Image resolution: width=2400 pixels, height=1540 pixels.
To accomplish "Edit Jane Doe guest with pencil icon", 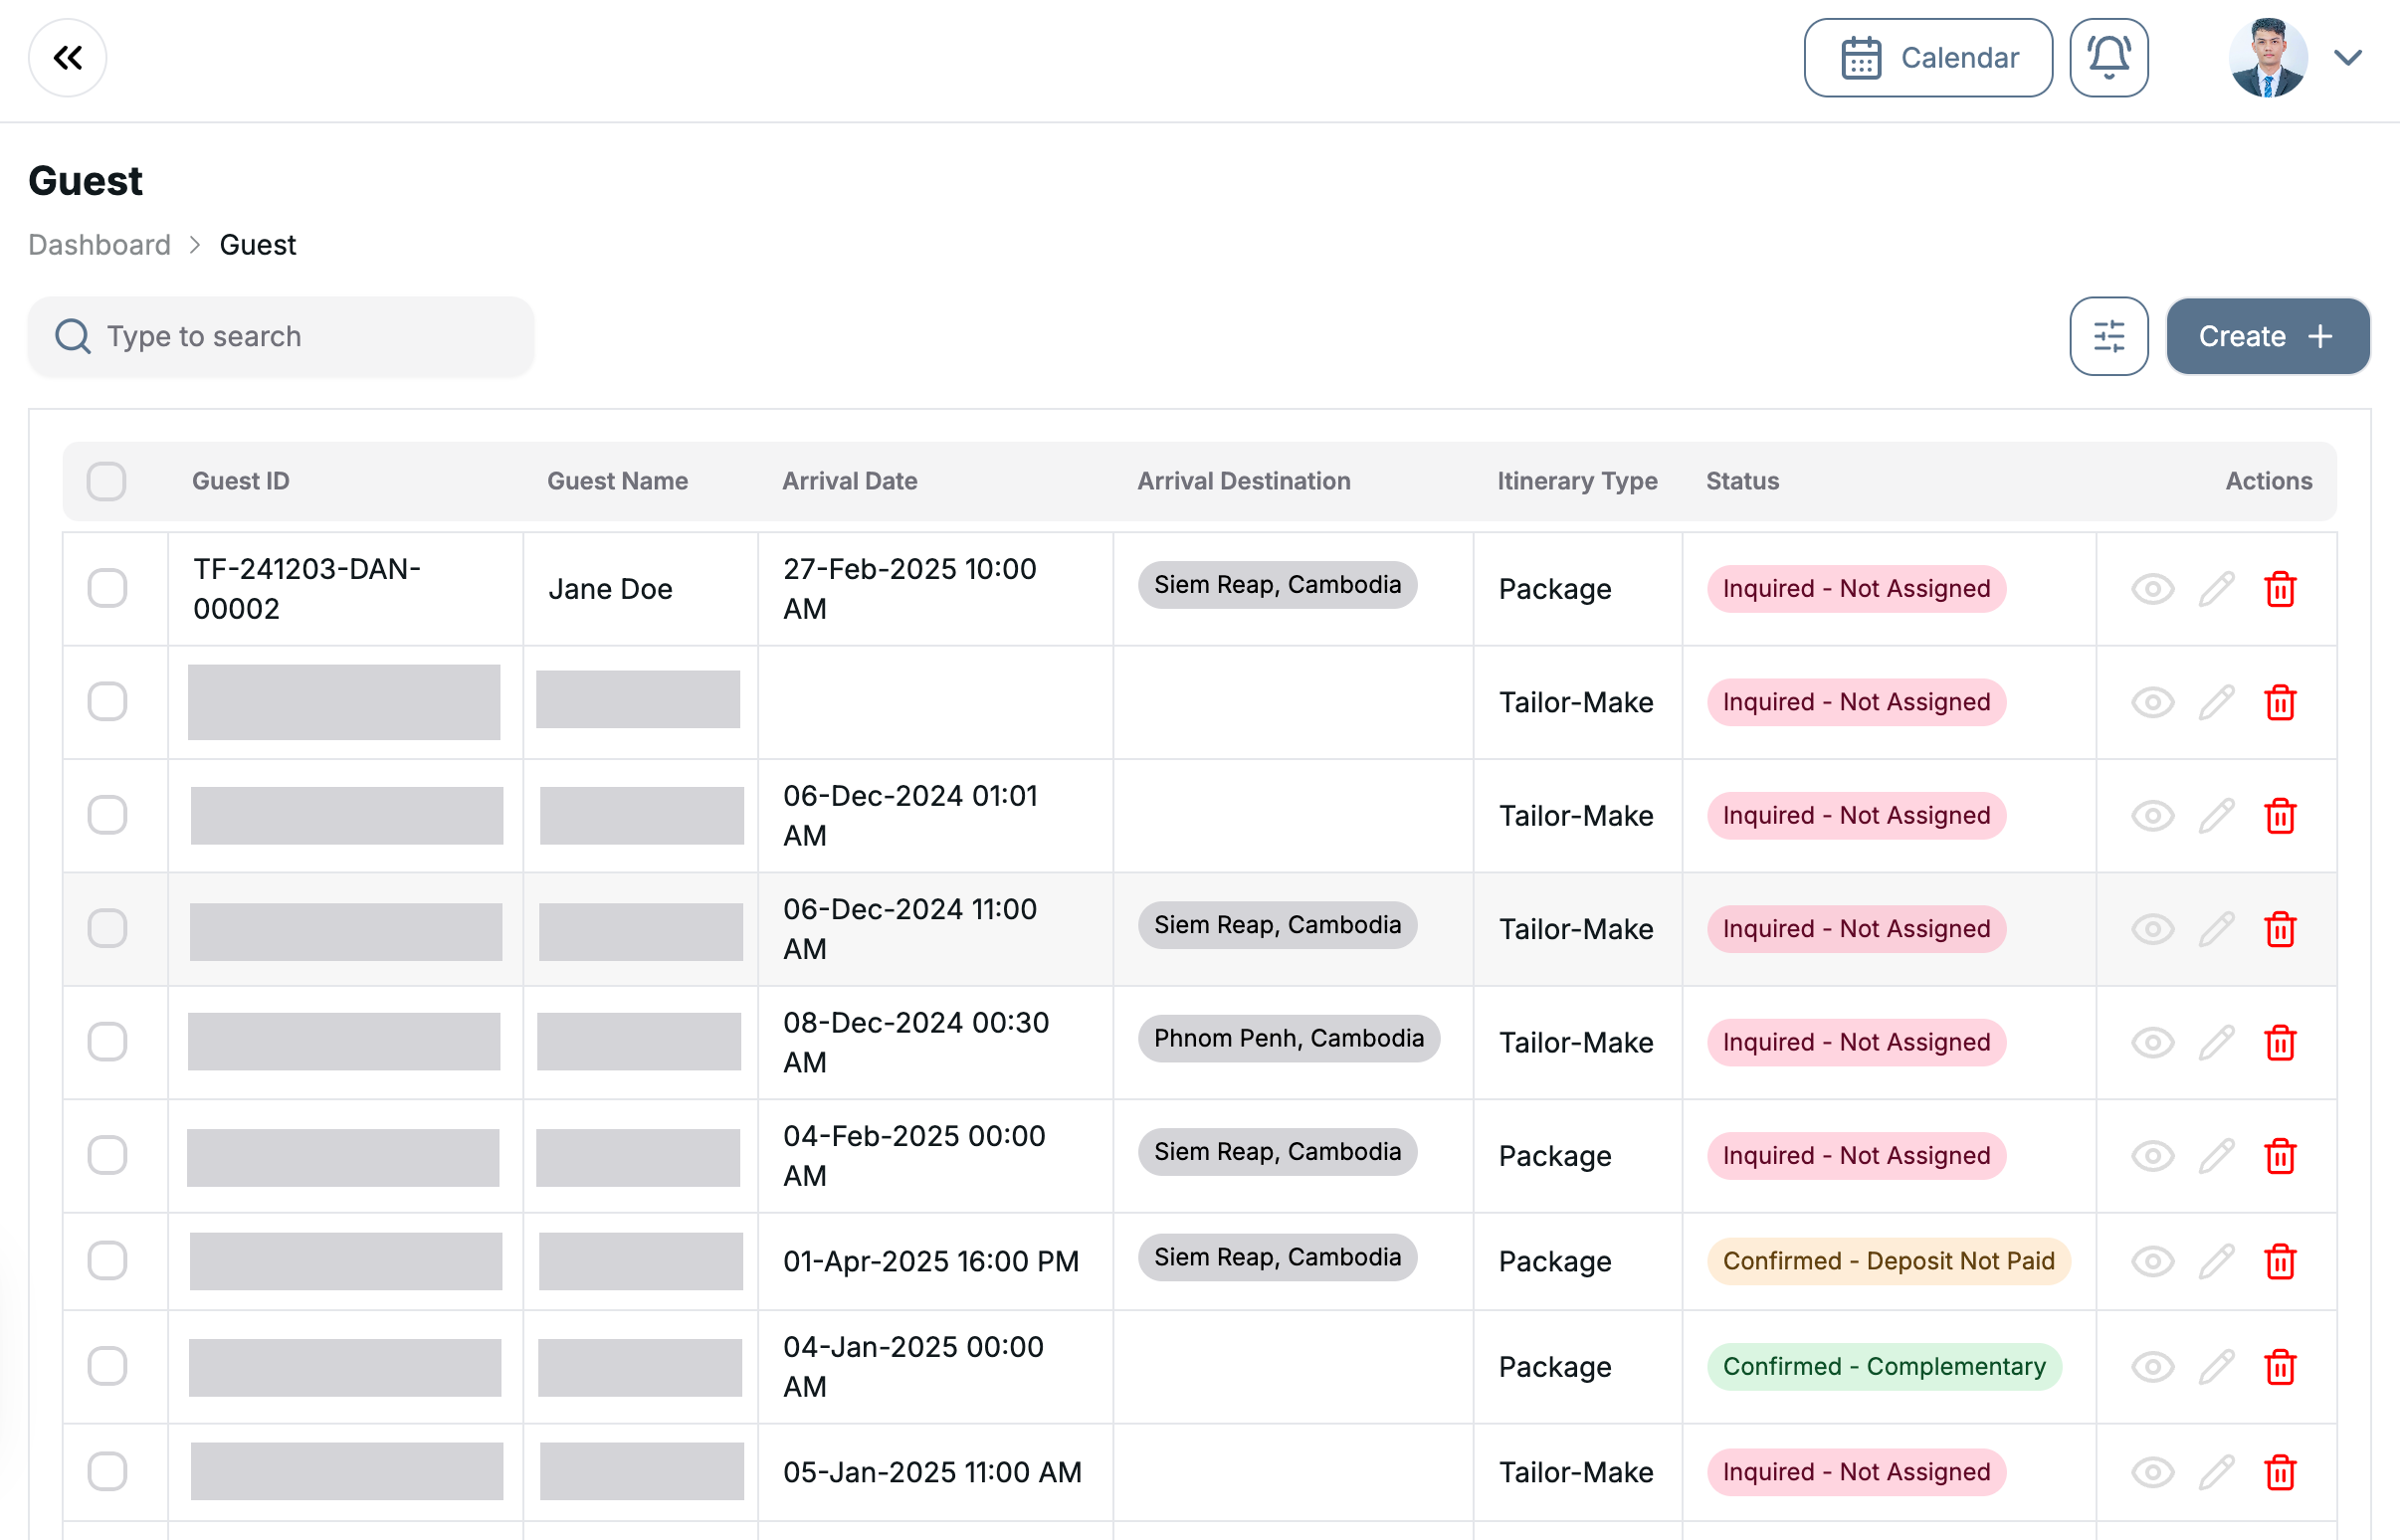I will (x=2216, y=589).
